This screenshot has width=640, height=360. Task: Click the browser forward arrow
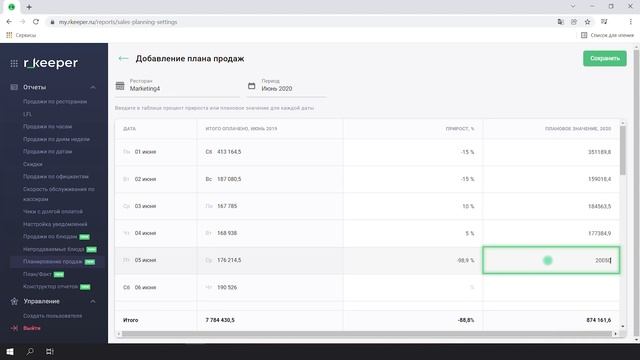(x=22, y=22)
